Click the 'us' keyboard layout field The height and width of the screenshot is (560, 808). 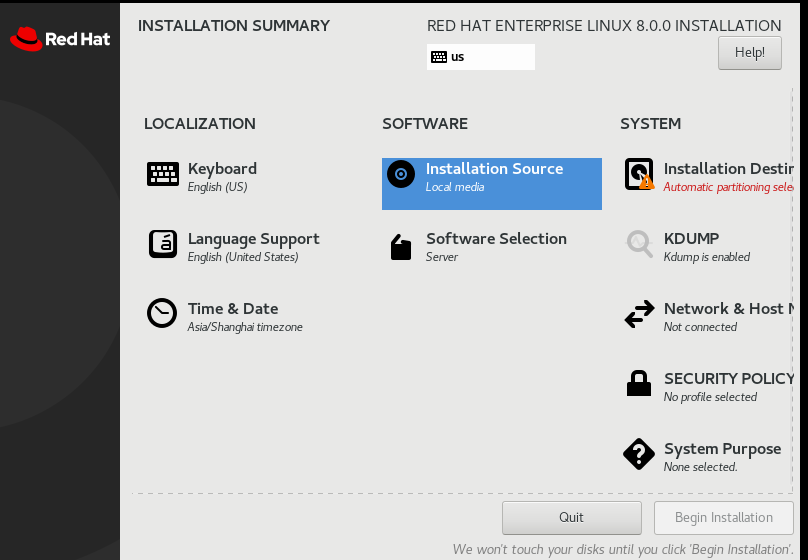tap(481, 57)
